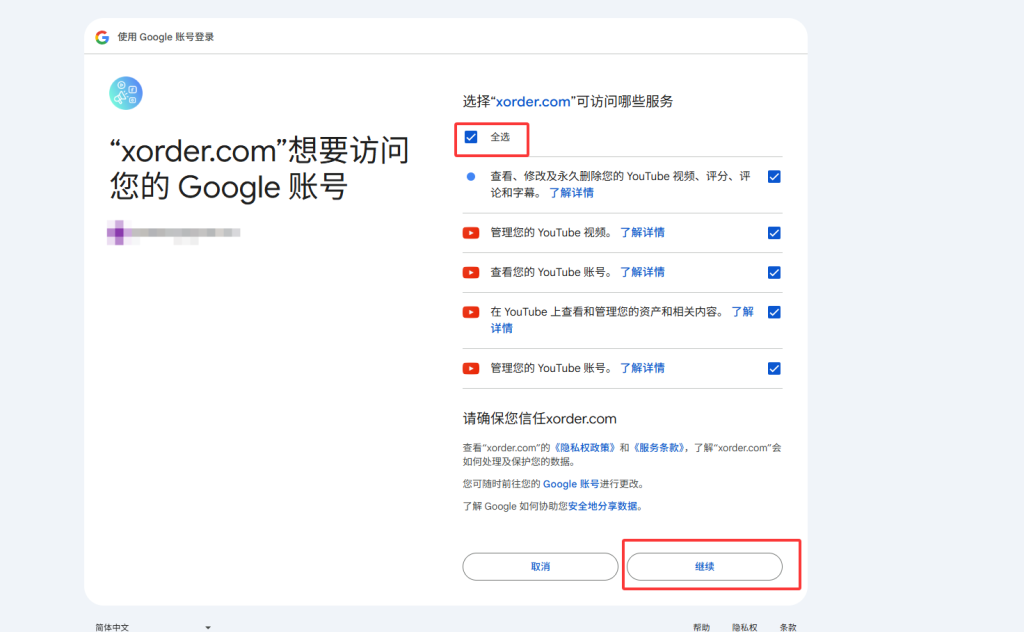Click YouTube icon beside 查看您的 YouTube 账号
Viewport: 1024px width, 632px height.
471,272
